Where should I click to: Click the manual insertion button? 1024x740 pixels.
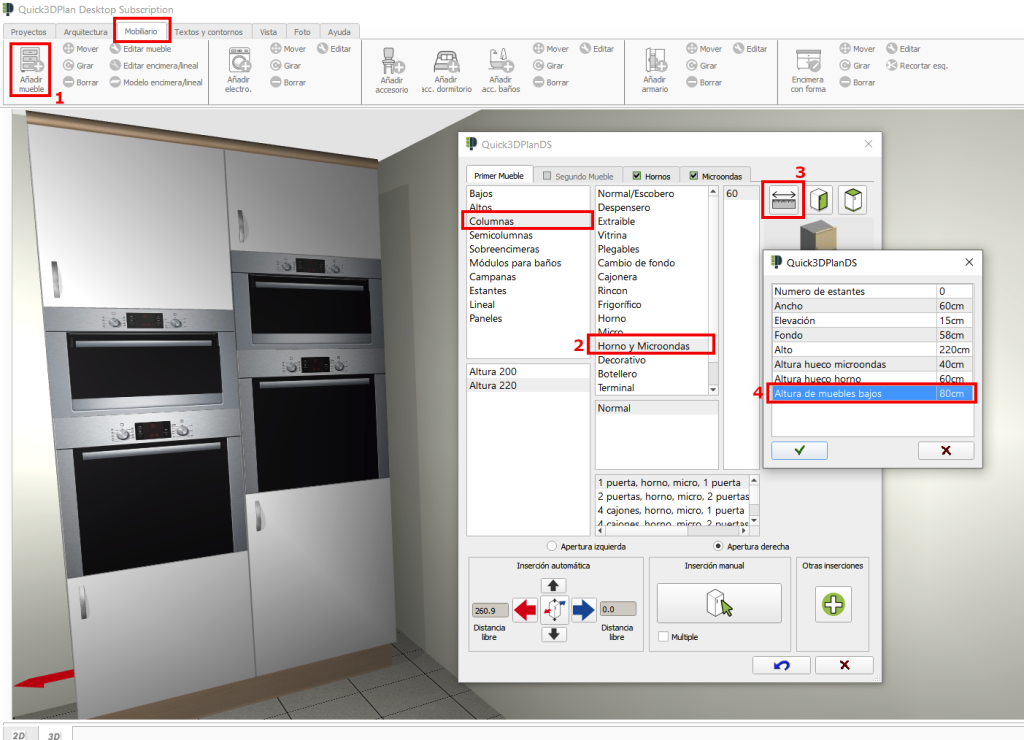click(718, 603)
